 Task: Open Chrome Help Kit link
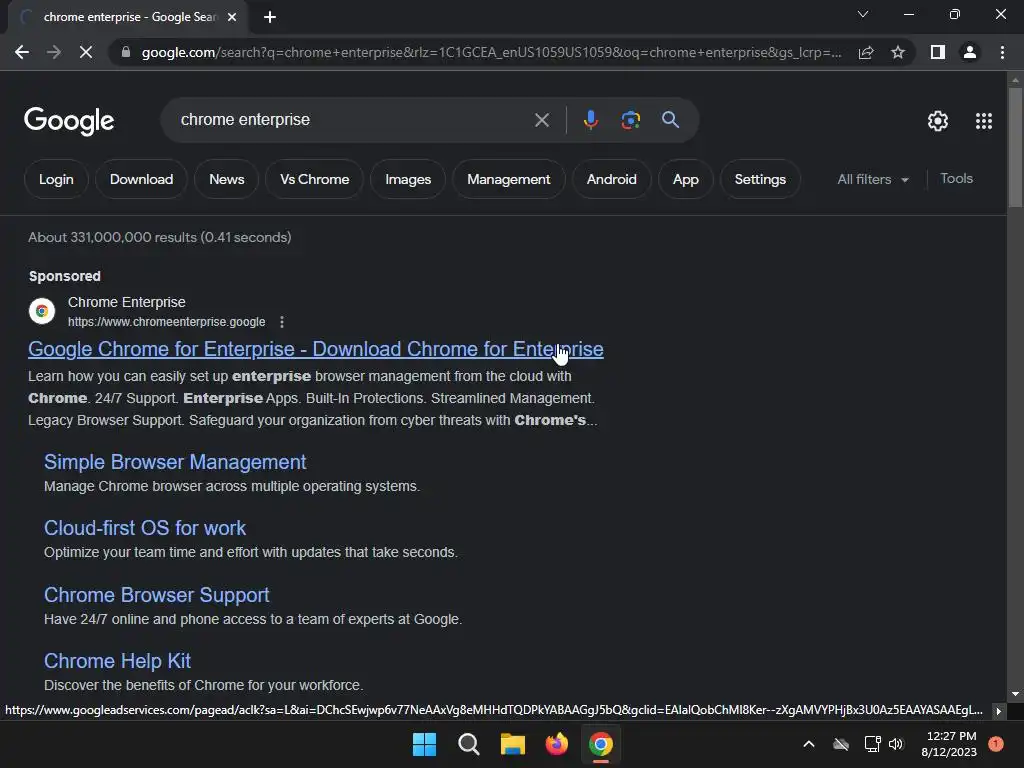pyautogui.click(x=118, y=661)
